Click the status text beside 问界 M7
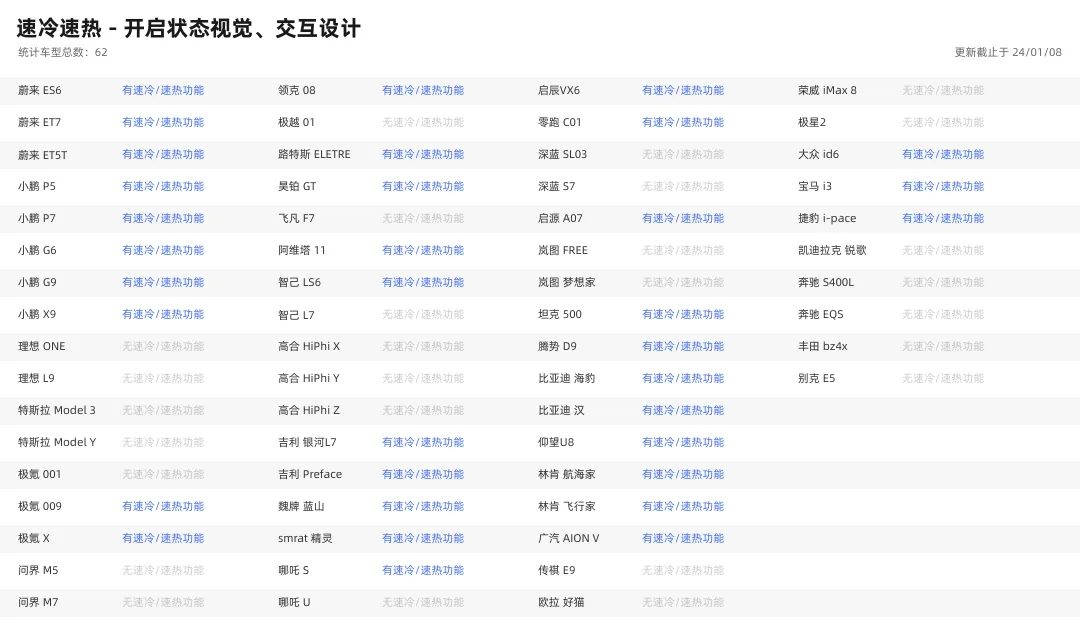The width and height of the screenshot is (1080, 643). 163,602
